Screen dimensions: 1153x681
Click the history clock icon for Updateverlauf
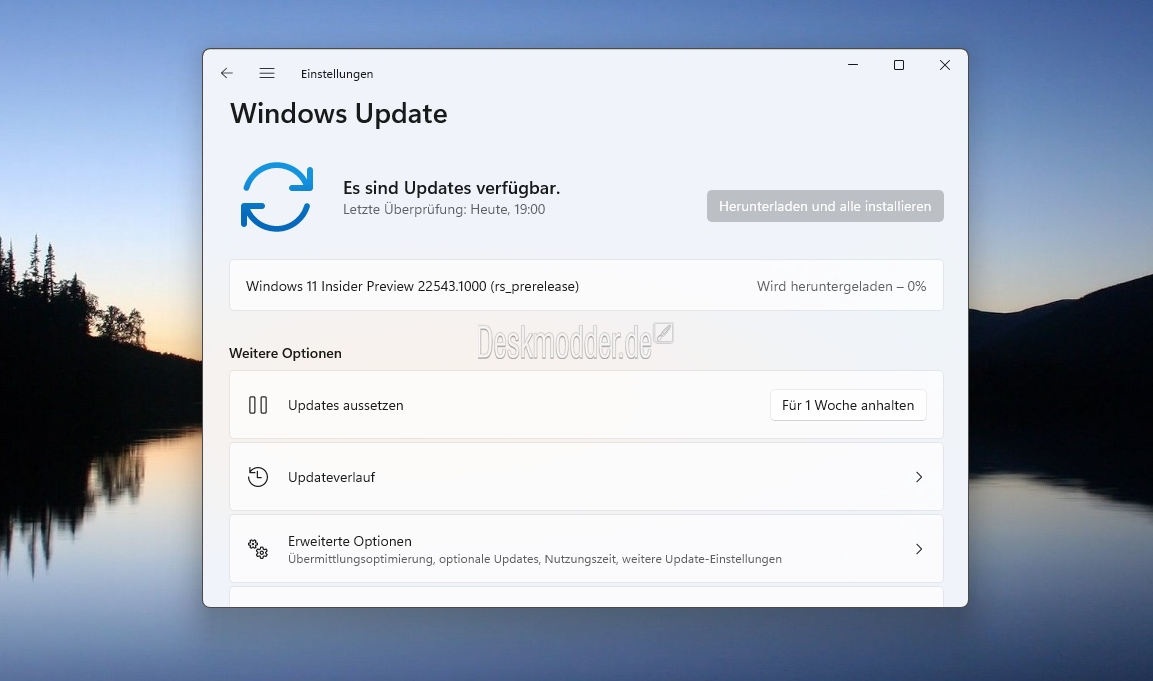click(258, 477)
